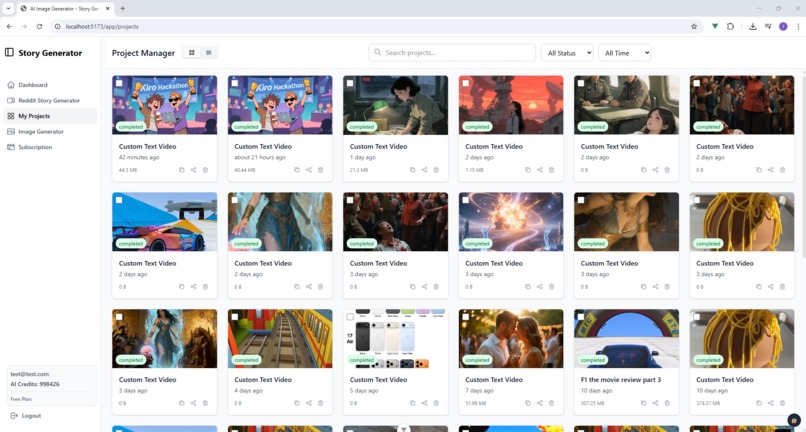Share the project from 5 days ago
This screenshot has width=806, height=432.
click(424, 403)
